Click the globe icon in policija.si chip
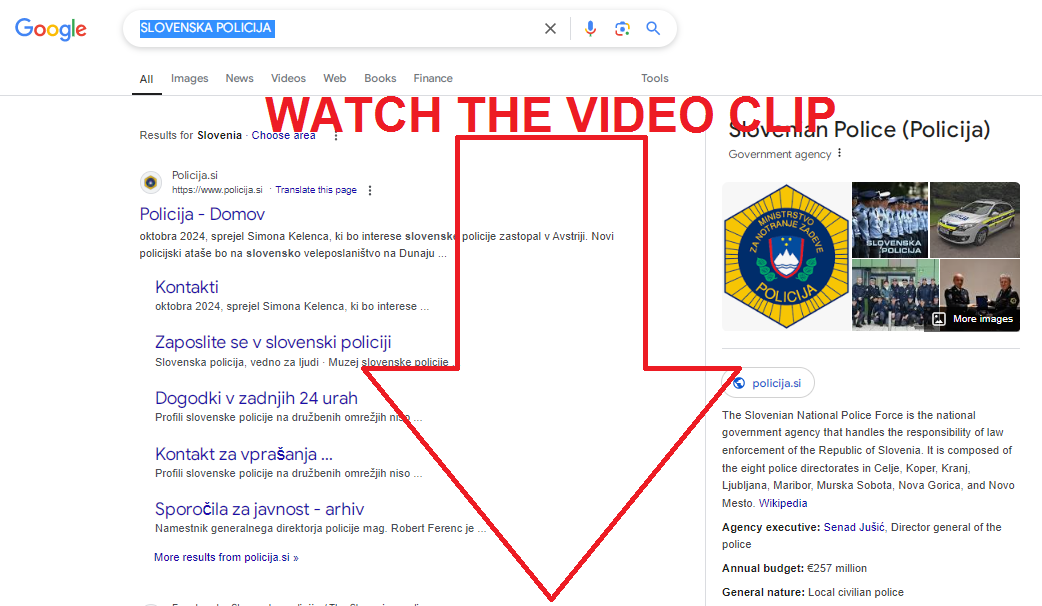The height and width of the screenshot is (606, 1042). (x=739, y=383)
